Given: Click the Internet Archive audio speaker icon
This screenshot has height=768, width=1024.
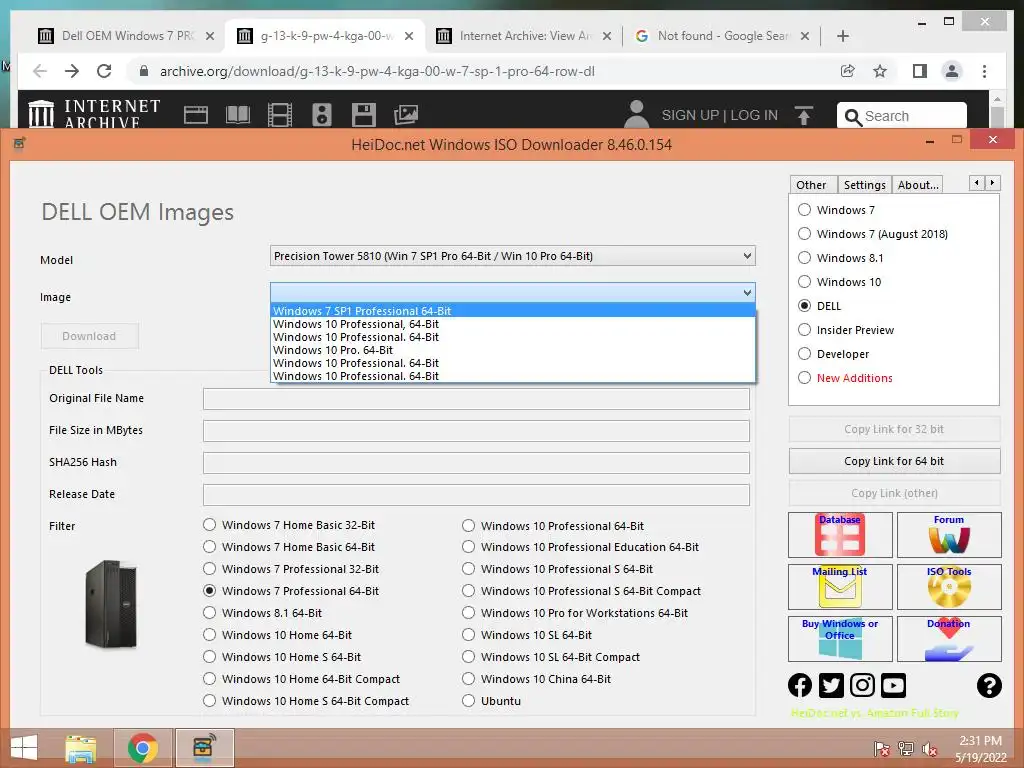Looking at the screenshot, I should pos(322,115).
